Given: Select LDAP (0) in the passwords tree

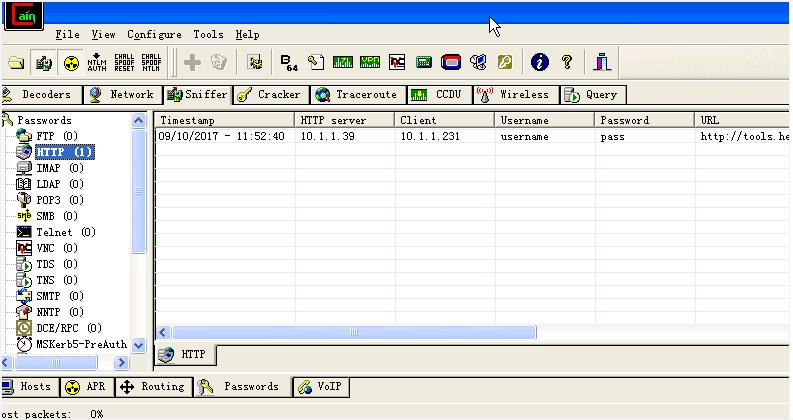Looking at the screenshot, I should point(60,184).
